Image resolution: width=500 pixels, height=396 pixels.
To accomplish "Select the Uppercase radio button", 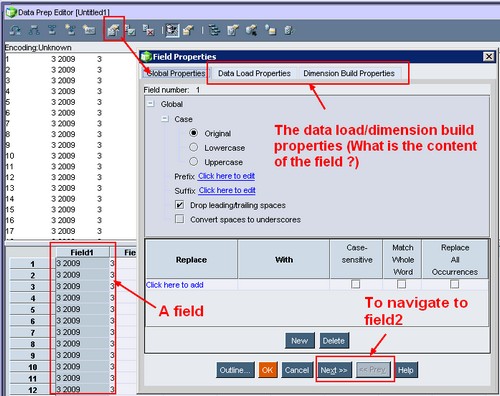I will (193, 162).
